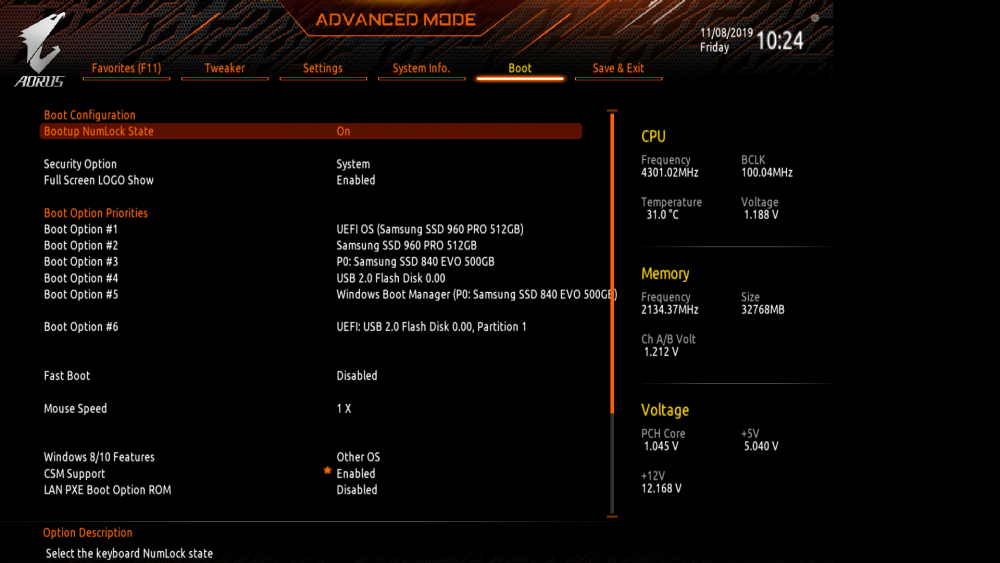Screen dimensions: 1000x563
Task: Click the 10:24 clock display
Action: (779, 41)
